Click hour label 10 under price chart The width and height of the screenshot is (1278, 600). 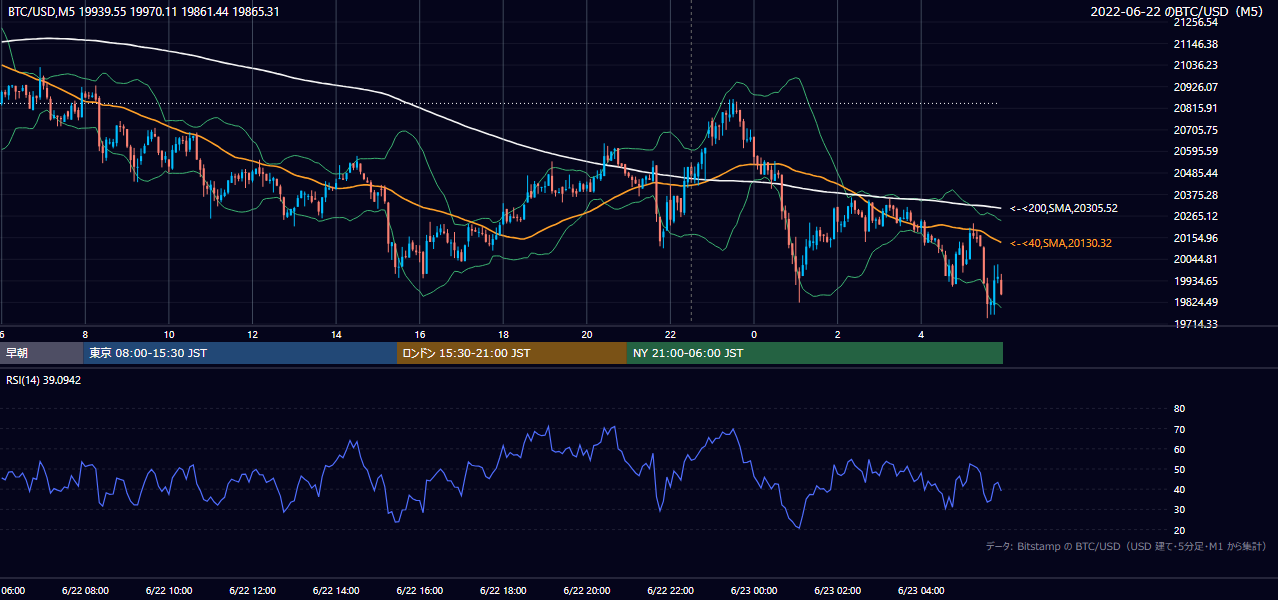[x=169, y=334]
